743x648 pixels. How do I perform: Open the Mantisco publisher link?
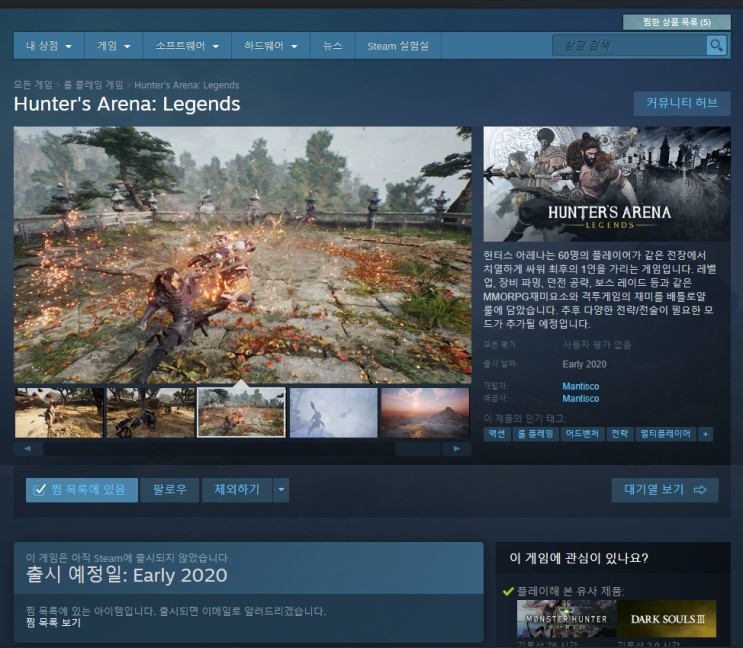580,398
